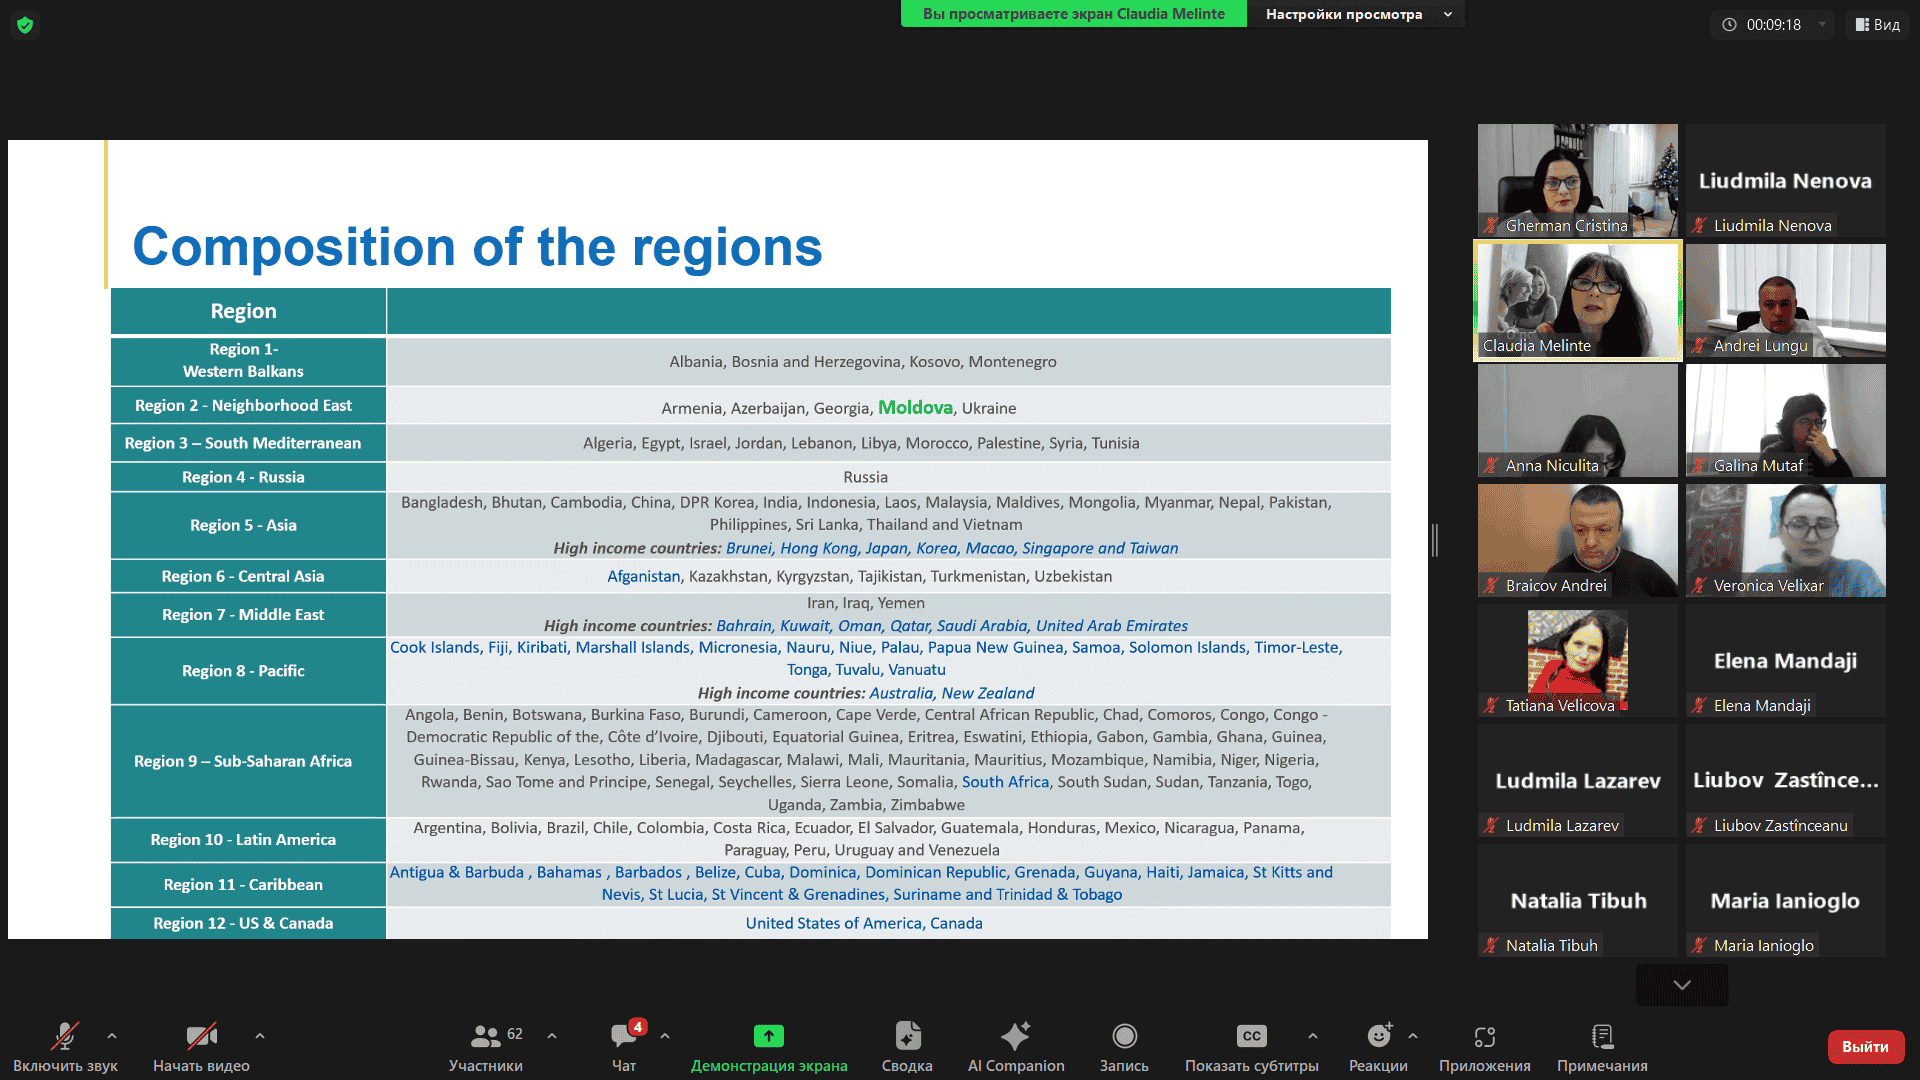This screenshot has height=1080, width=1920.
Task: Unmute microphone with the audio toggle
Action: click(x=65, y=1037)
